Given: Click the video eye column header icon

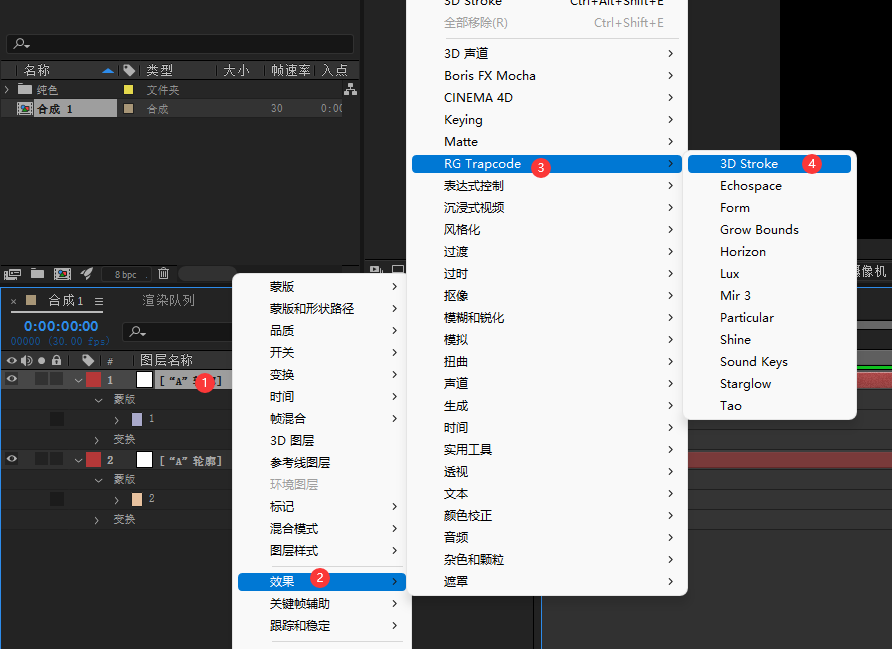Looking at the screenshot, I should click(x=11, y=360).
